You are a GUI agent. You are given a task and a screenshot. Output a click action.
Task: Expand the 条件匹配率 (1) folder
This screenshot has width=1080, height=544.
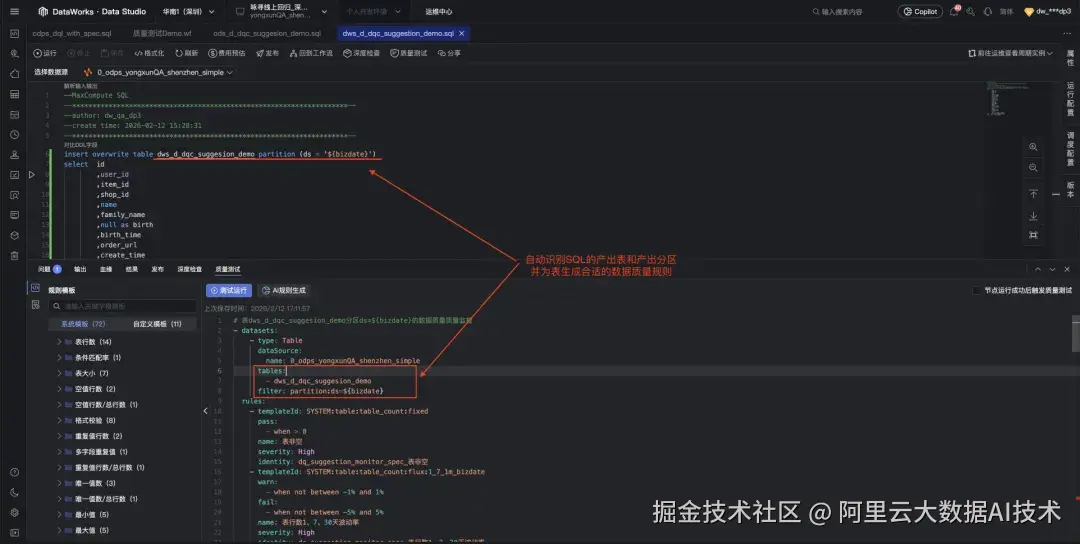59,358
